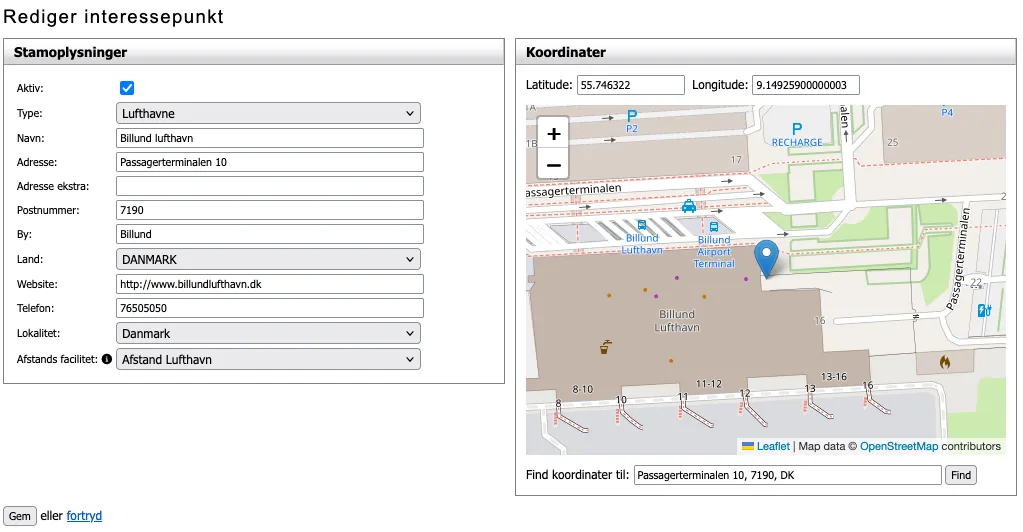The width and height of the screenshot is (1023, 532).
Task: Click the map zoom out minus button
Action: click(554, 165)
